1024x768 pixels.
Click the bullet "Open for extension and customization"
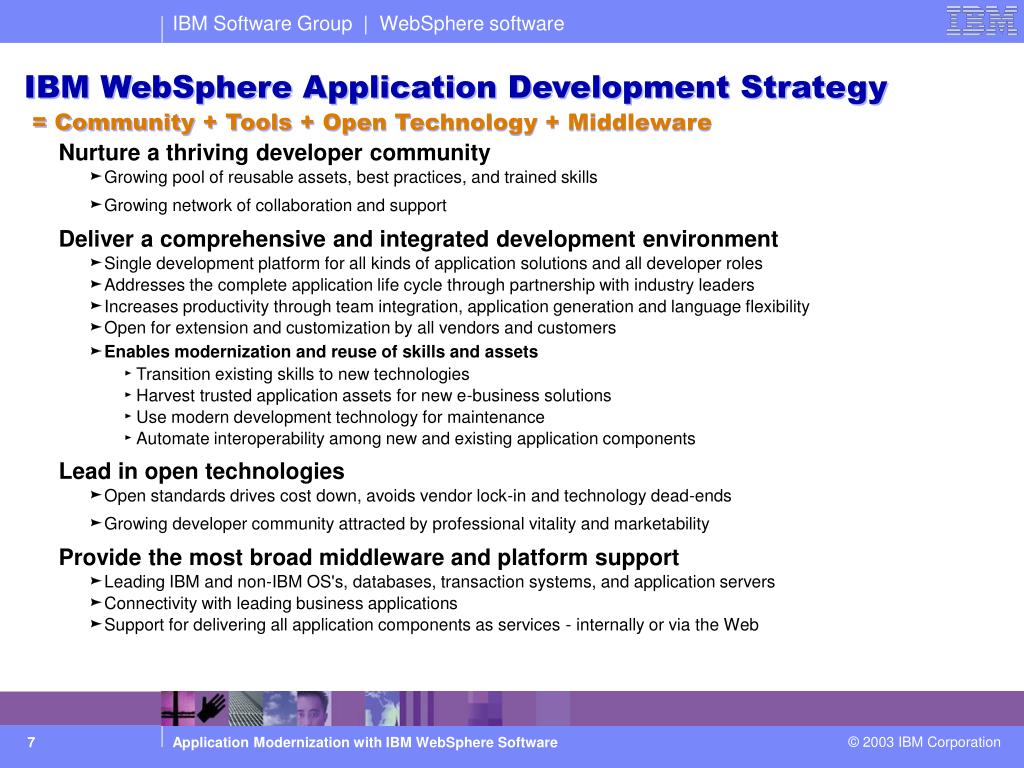(360, 328)
